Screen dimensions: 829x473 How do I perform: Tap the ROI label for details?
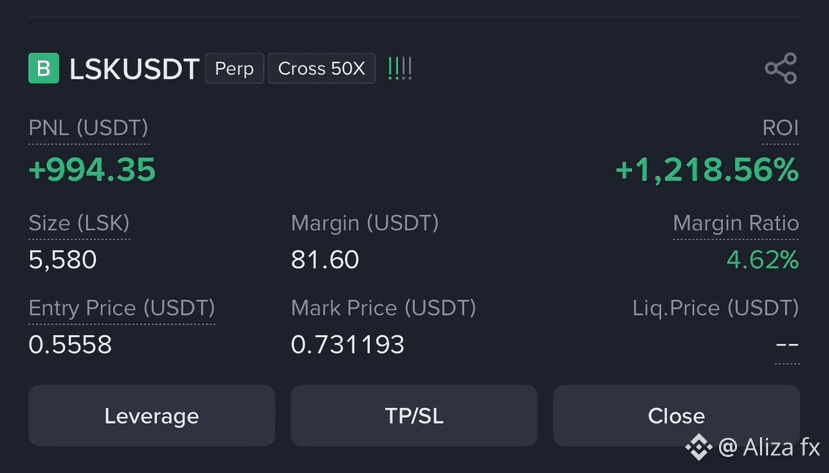780,128
